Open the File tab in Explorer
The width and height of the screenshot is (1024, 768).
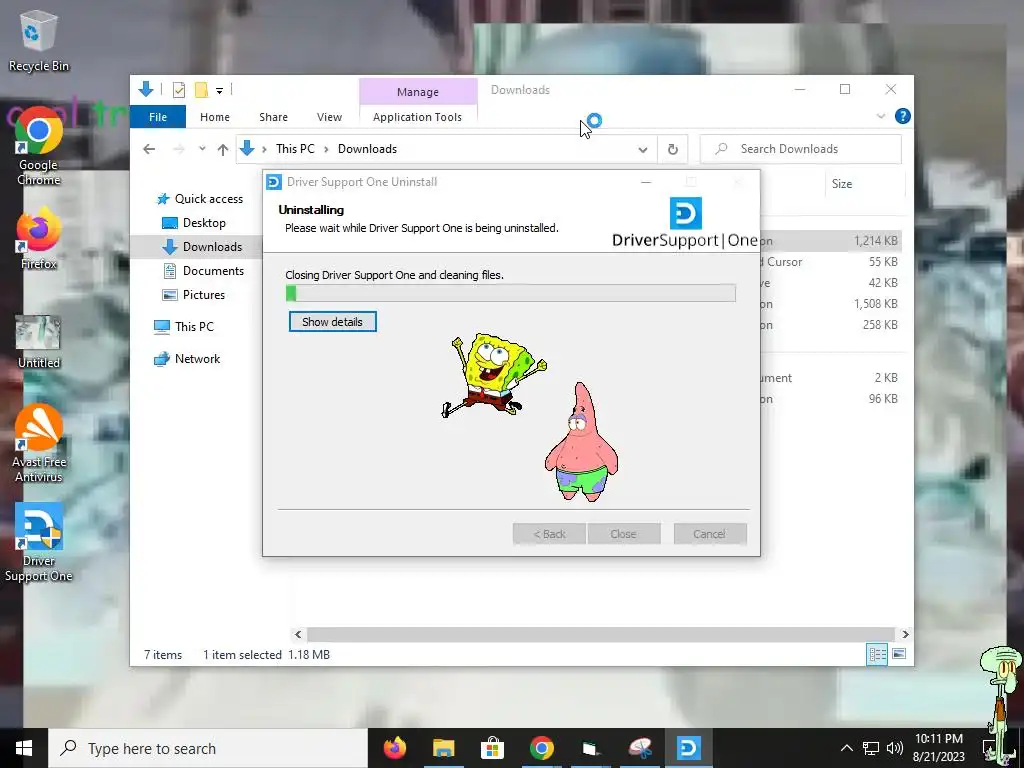click(x=158, y=117)
